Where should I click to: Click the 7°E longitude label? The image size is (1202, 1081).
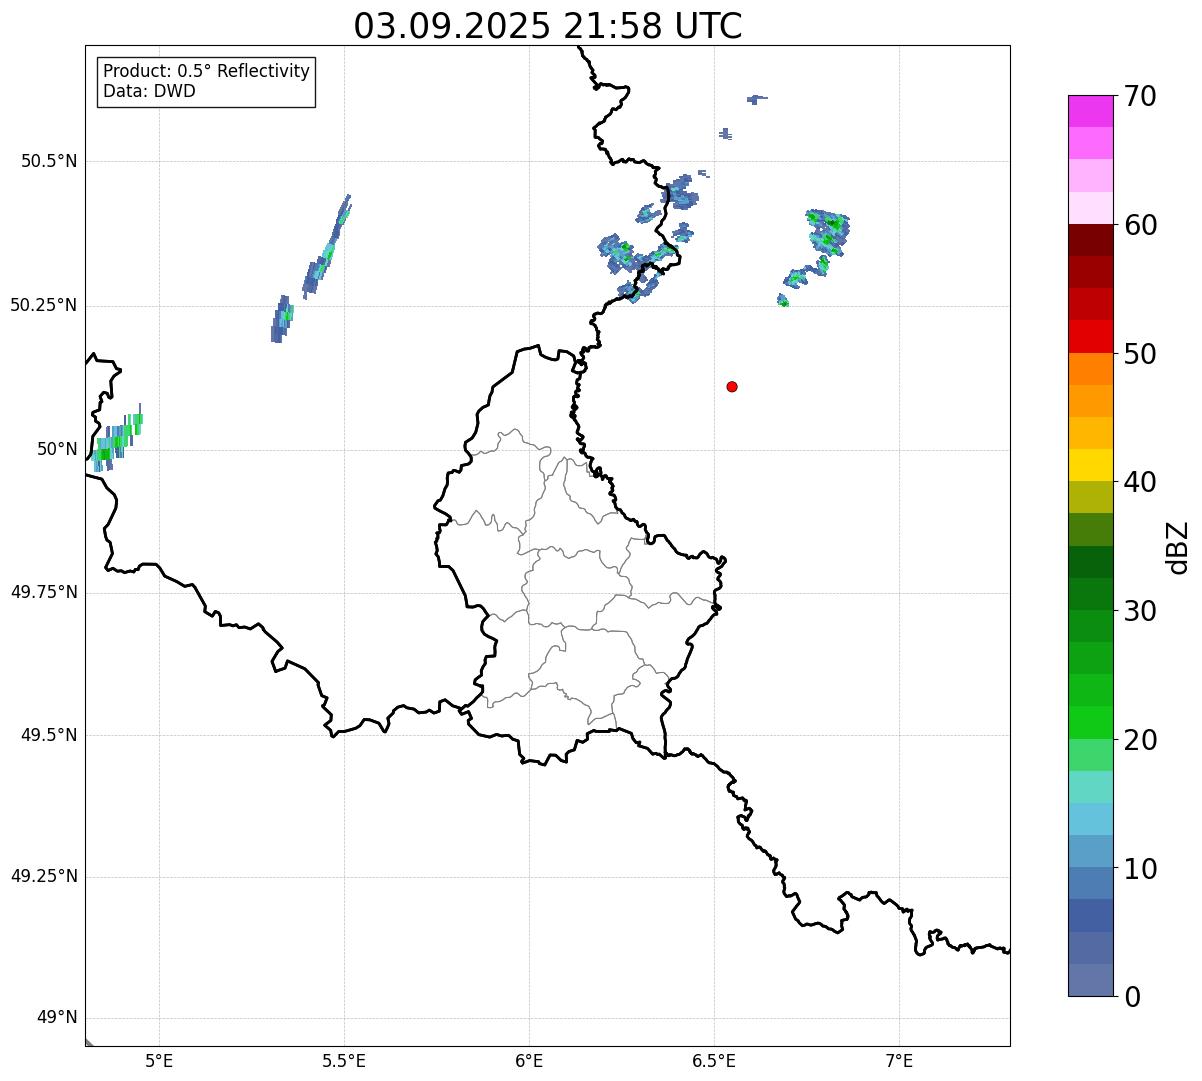coord(899,1061)
